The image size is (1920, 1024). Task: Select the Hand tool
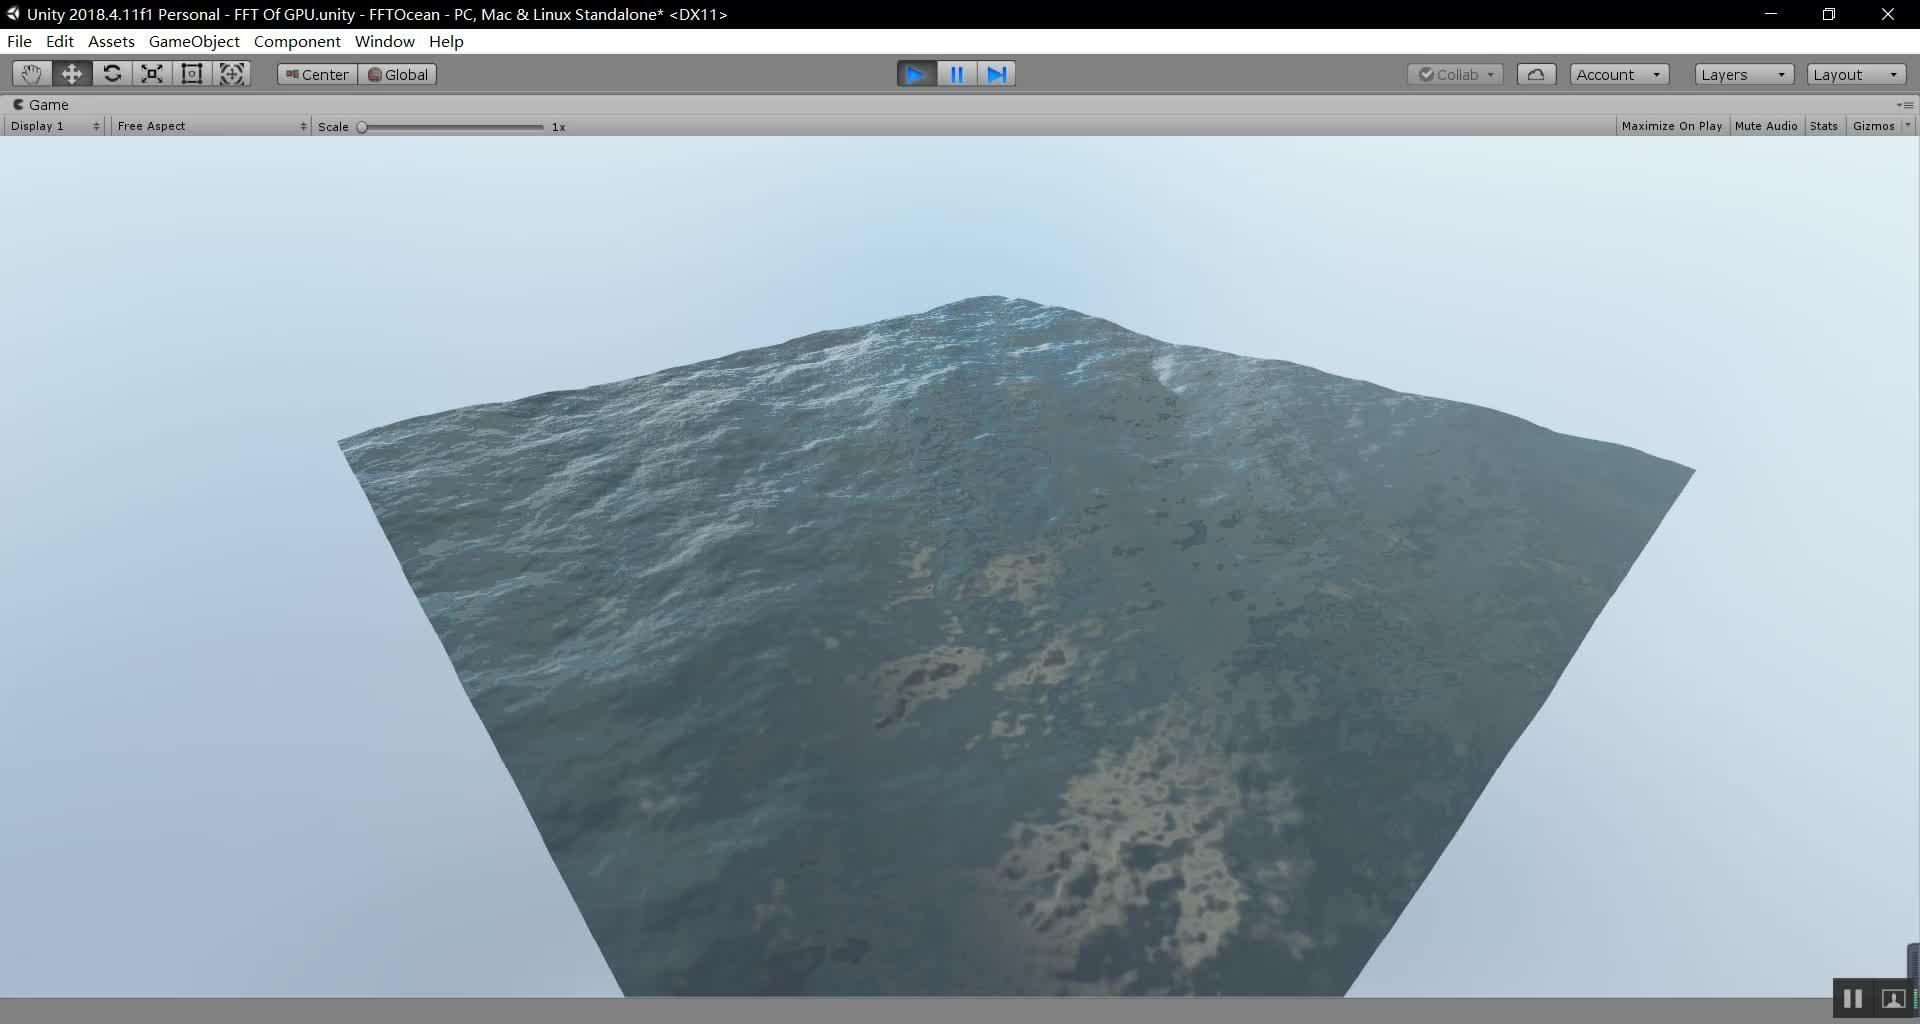[30, 73]
